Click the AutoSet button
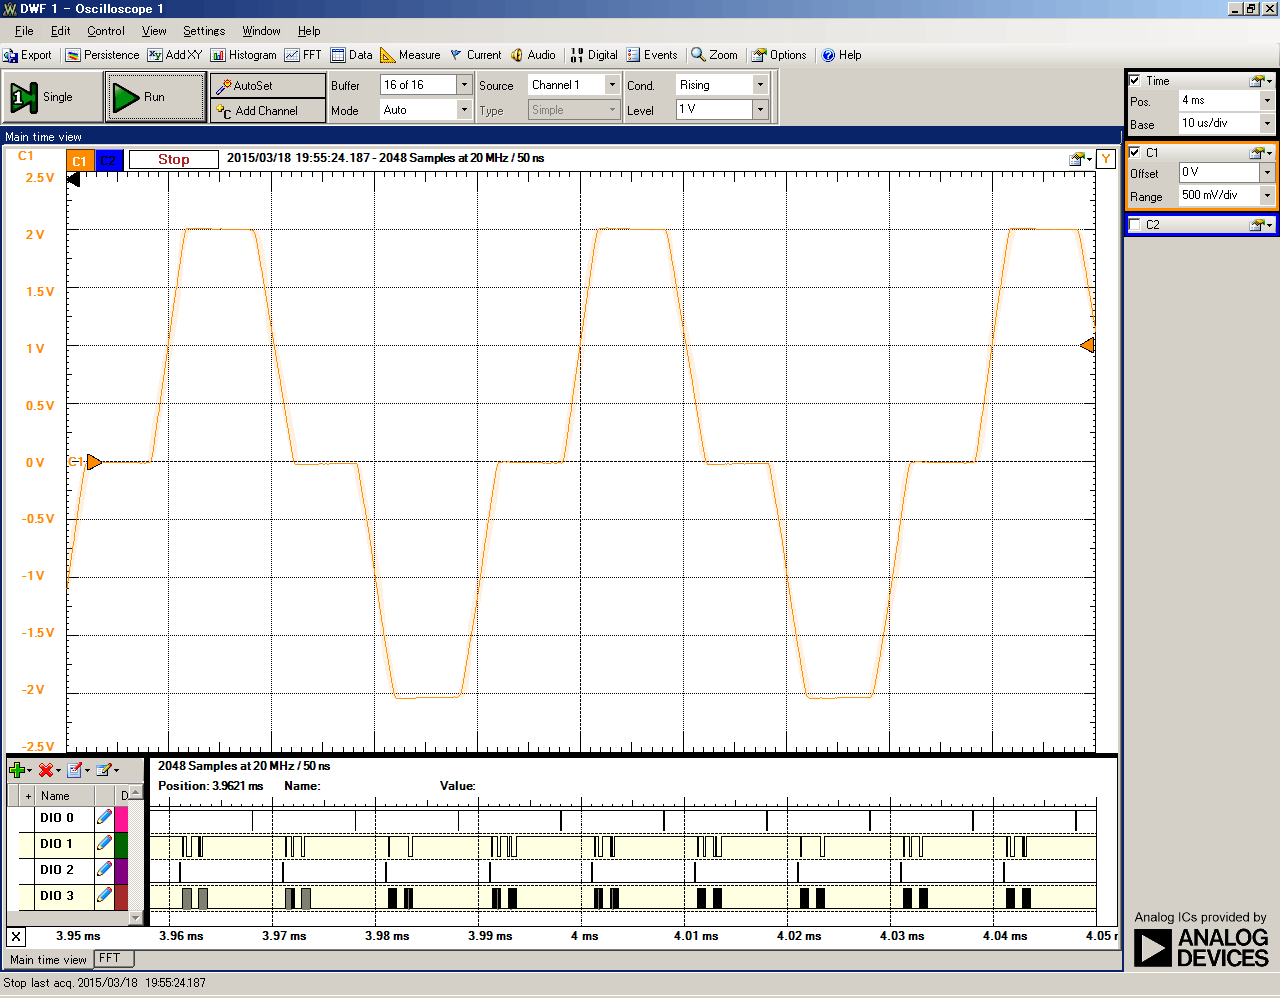 pyautogui.click(x=267, y=86)
